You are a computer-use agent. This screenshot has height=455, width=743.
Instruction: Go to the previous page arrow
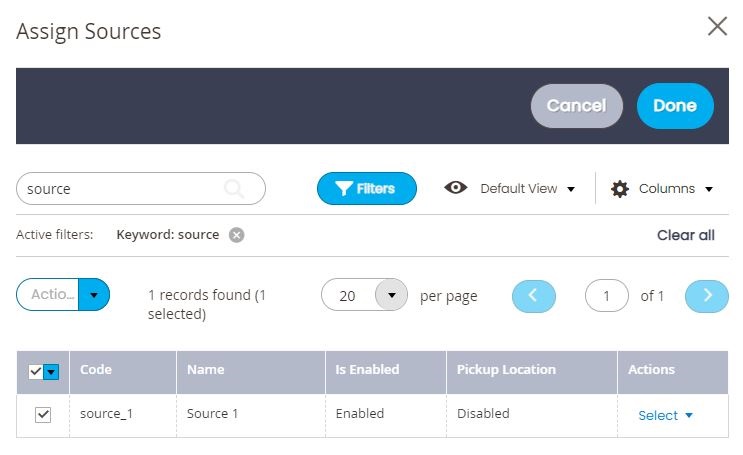(x=534, y=296)
